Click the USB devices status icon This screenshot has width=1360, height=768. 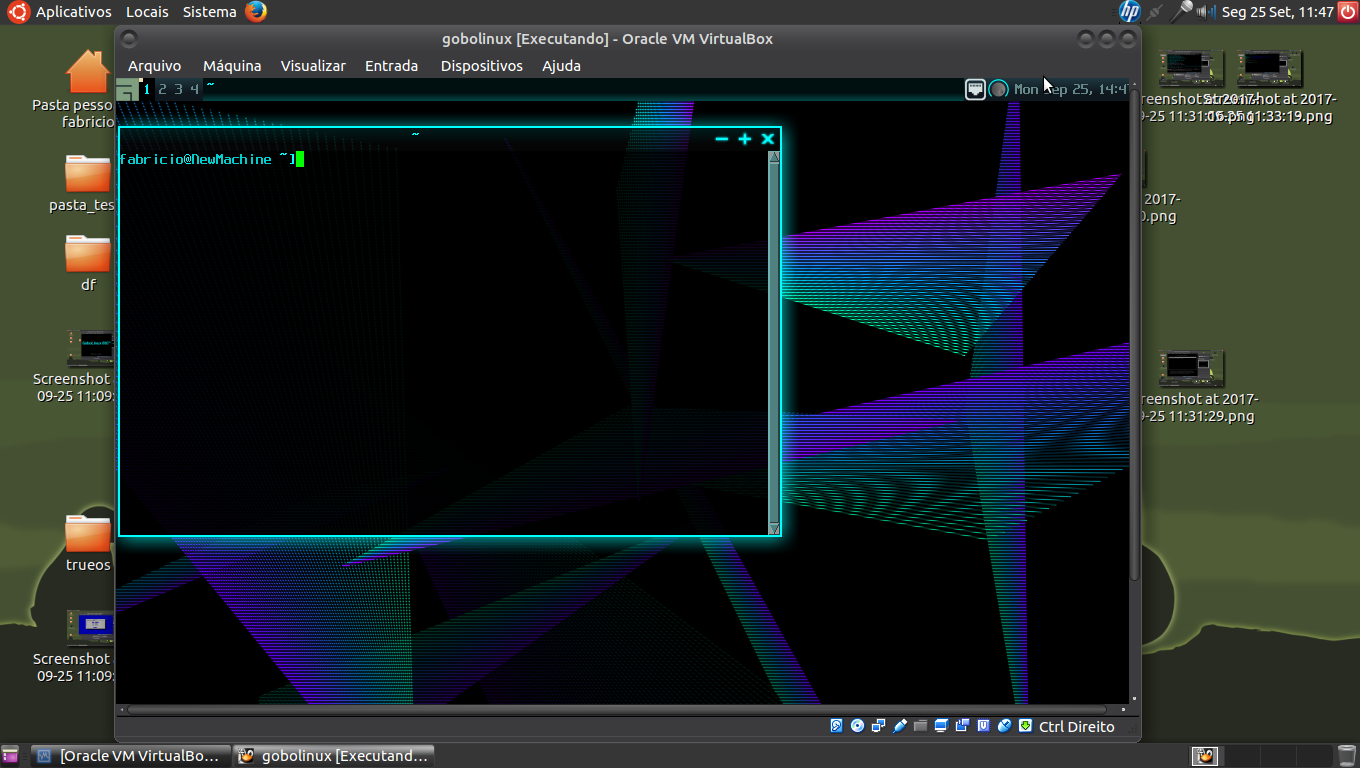899,726
